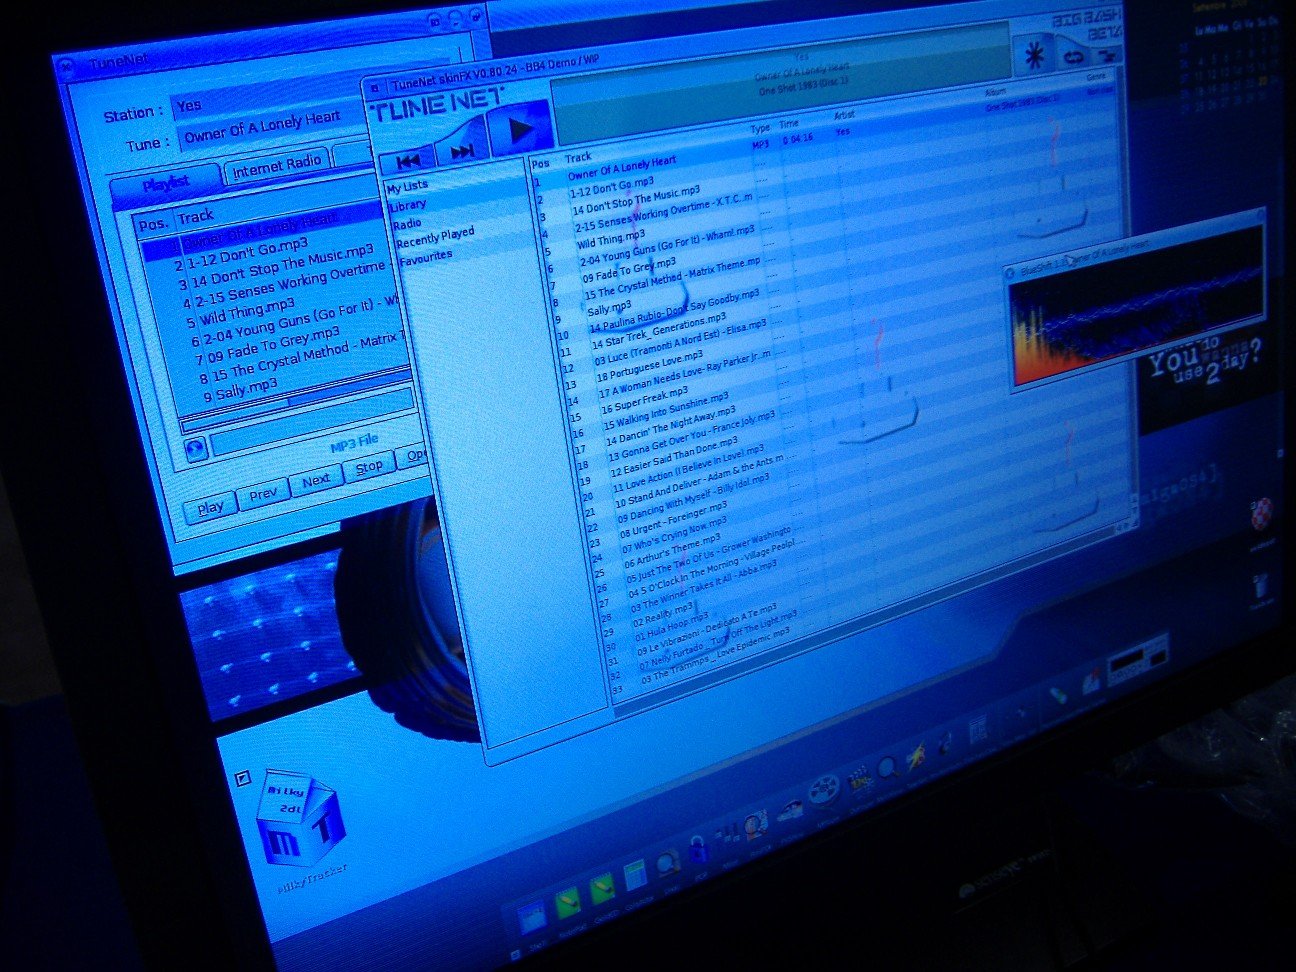The image size is (1296, 972).
Task: Toggle the repeat loop icon in skinFX header
Action: (x=1073, y=56)
